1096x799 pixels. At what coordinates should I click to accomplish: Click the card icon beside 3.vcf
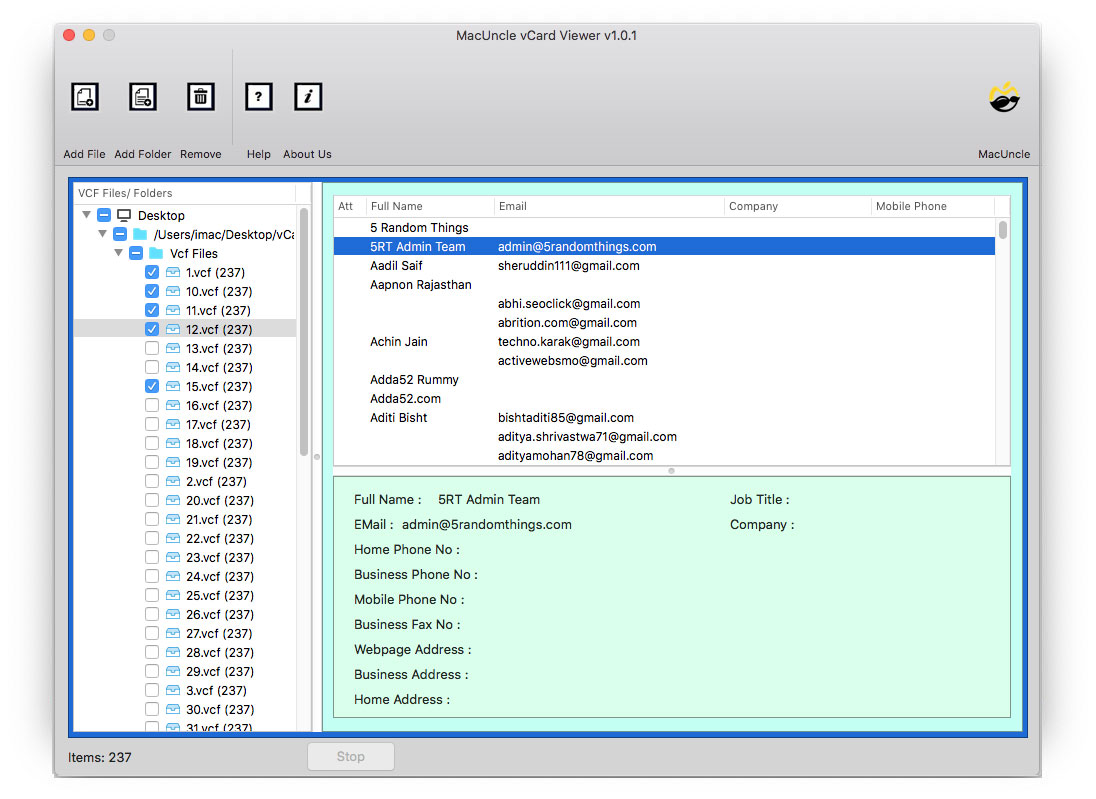[173, 690]
